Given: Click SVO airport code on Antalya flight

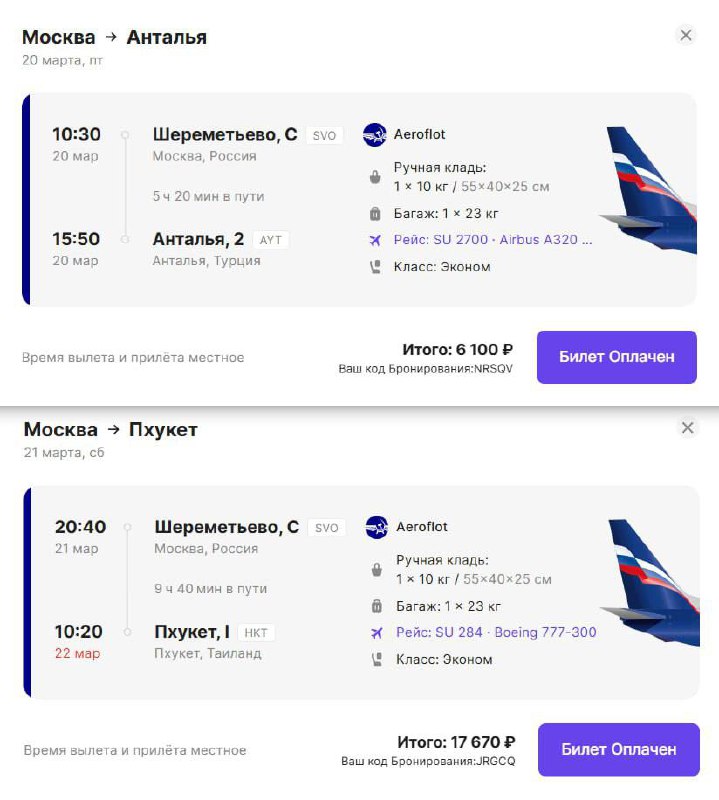Looking at the screenshot, I should click(324, 135).
